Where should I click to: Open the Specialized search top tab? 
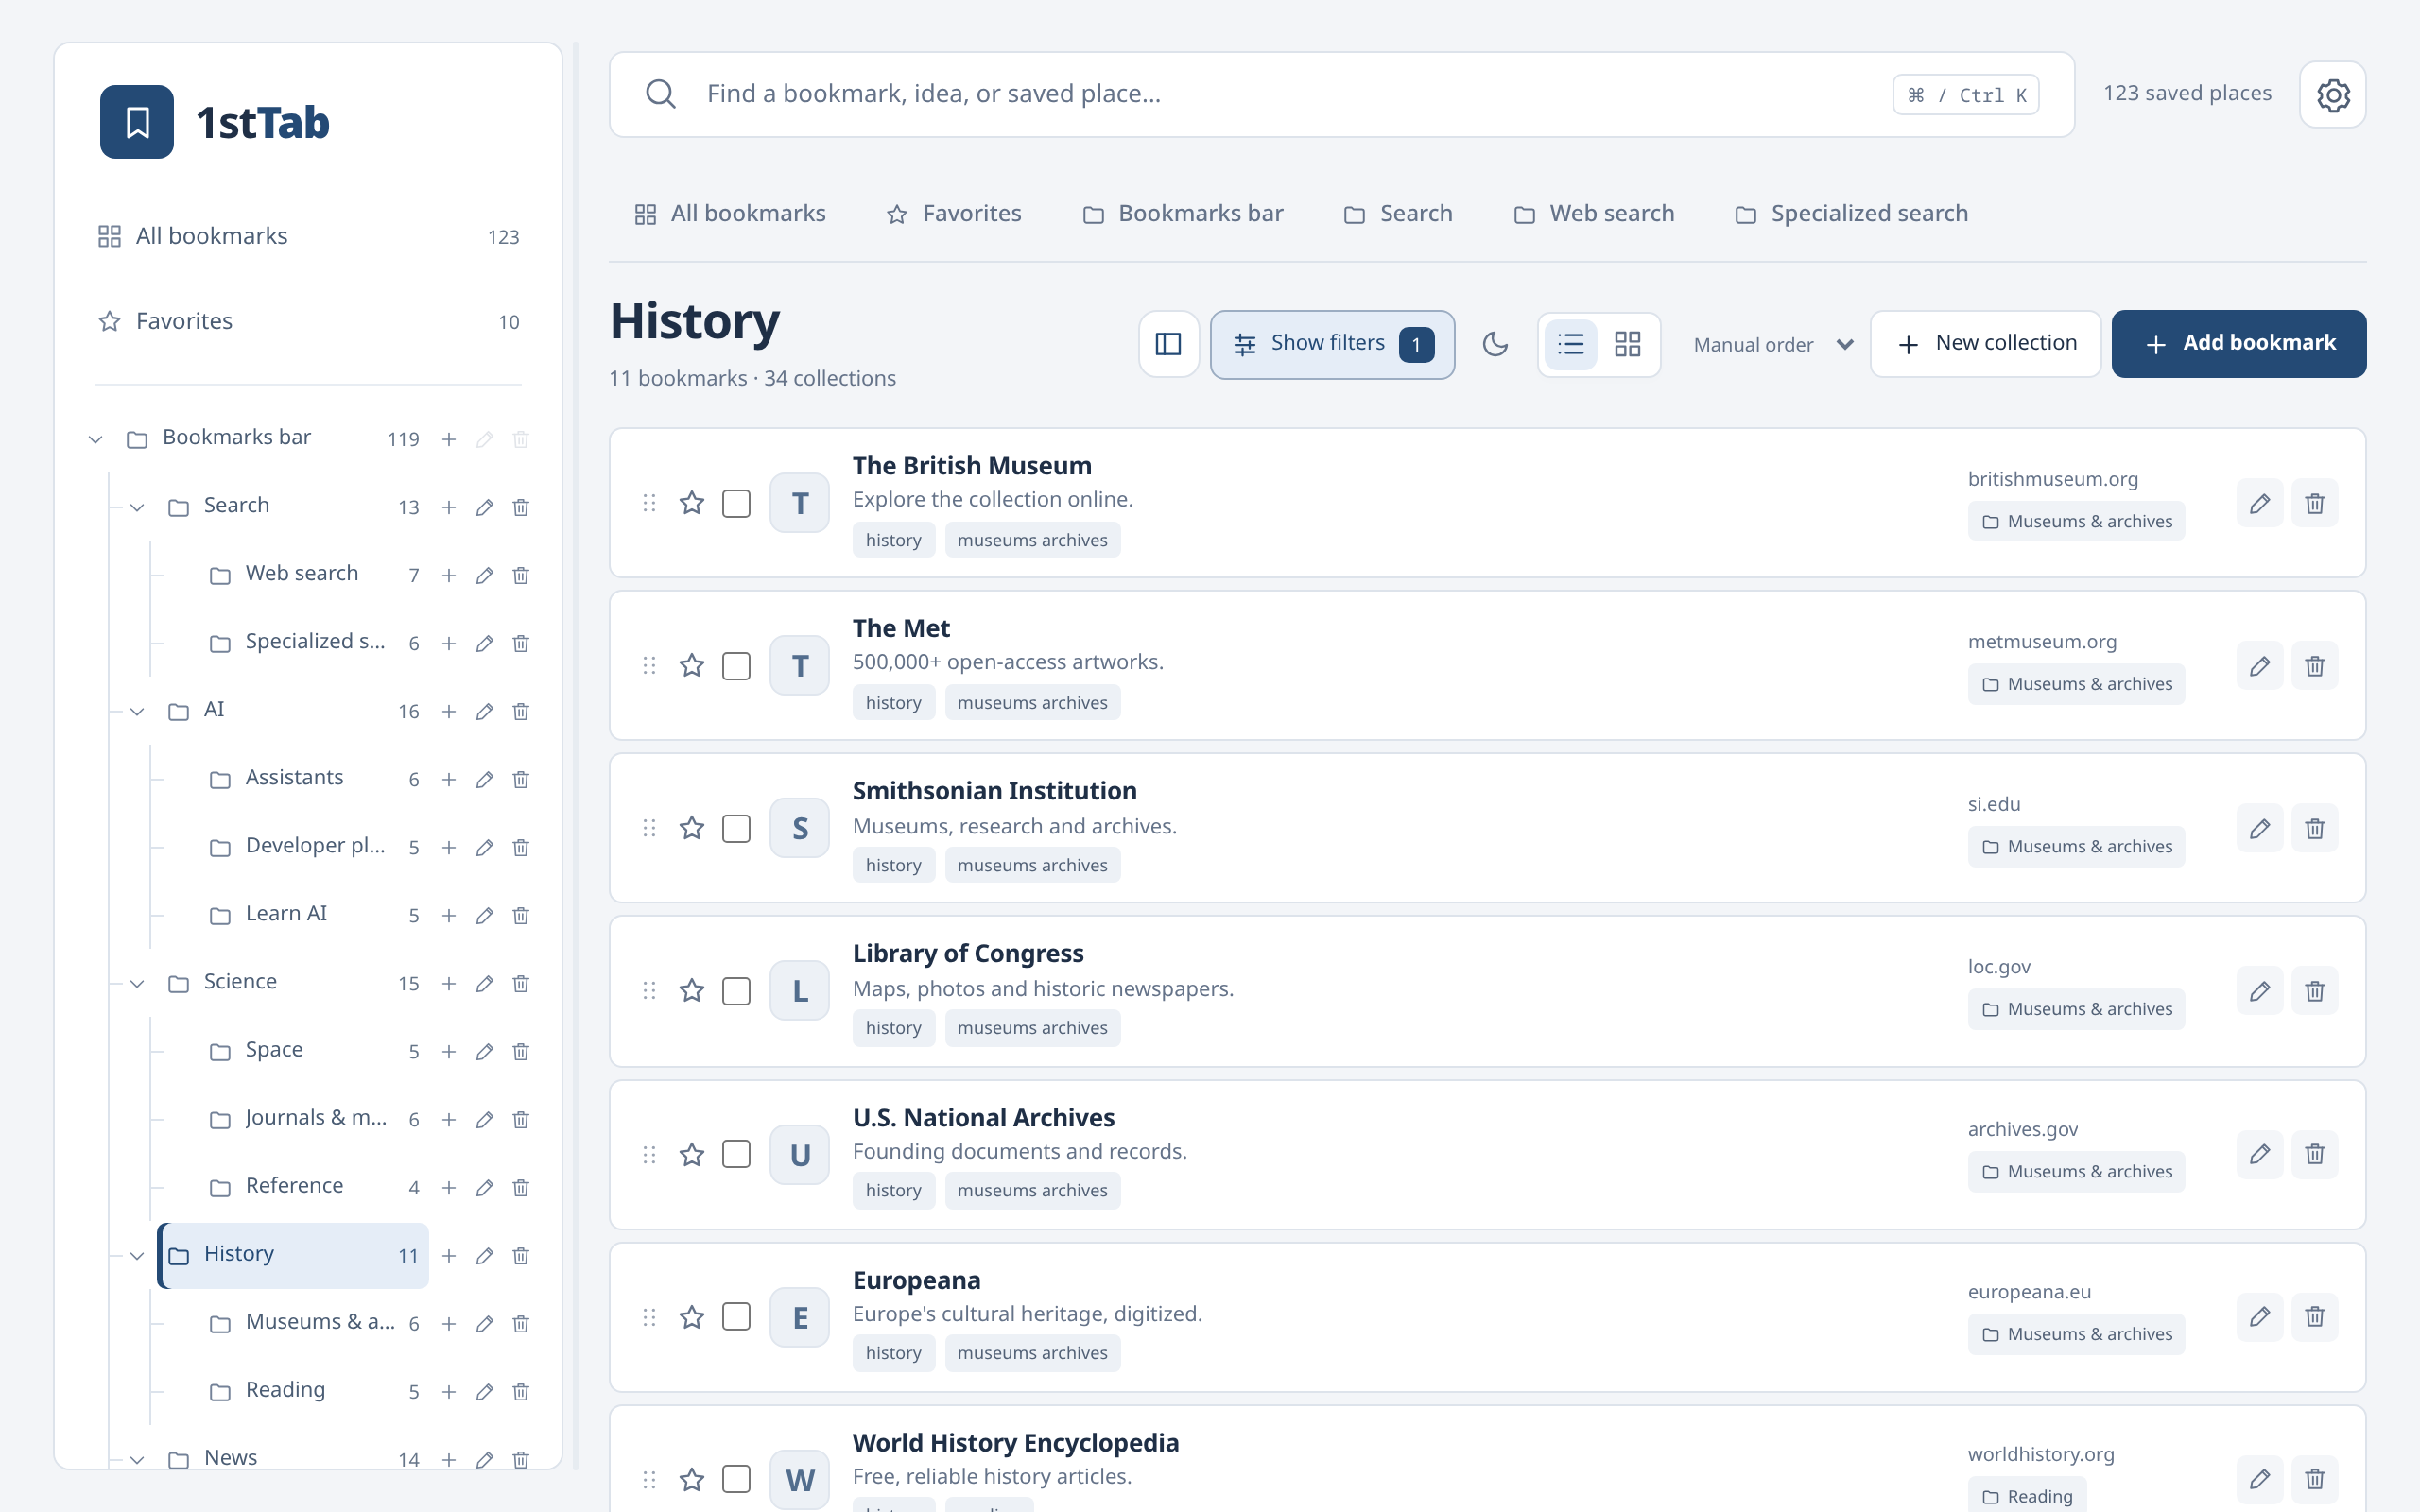[x=1851, y=214]
